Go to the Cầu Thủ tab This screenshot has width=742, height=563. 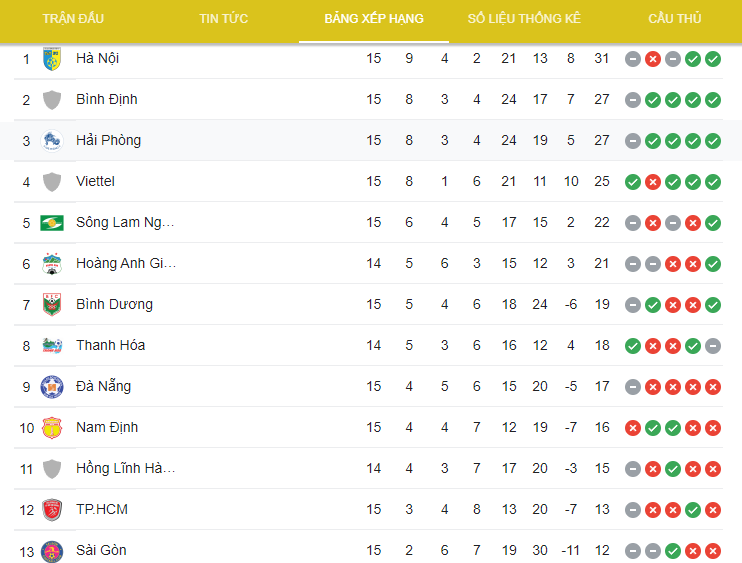click(x=675, y=19)
